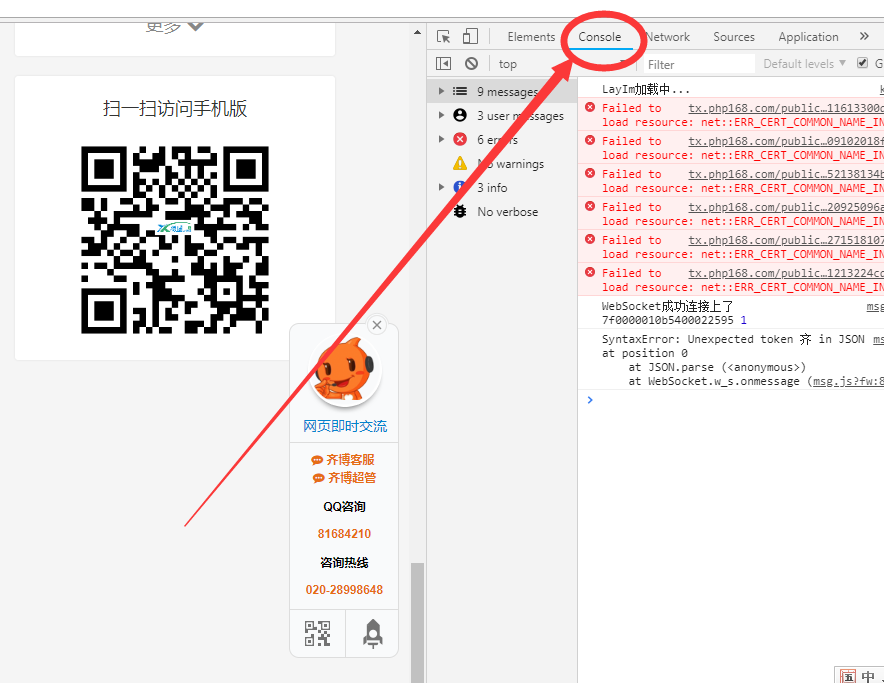Show more DevTools tabs via chevron
This screenshot has height=683, width=884.
point(864,37)
